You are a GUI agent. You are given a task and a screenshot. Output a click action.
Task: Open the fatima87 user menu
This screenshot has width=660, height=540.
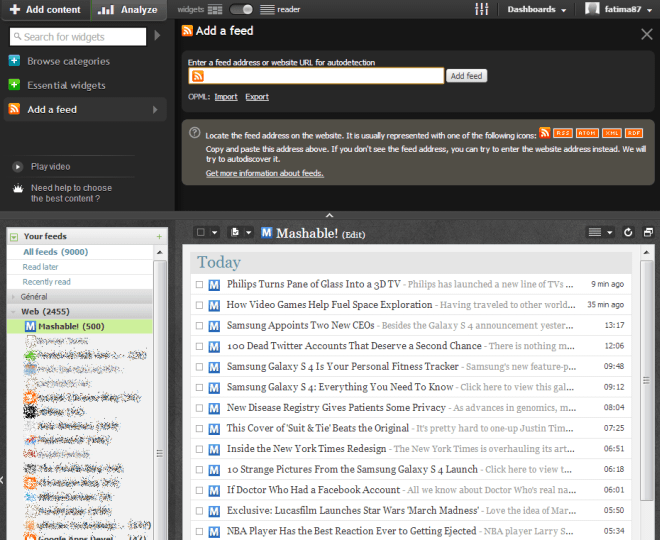(618, 9)
